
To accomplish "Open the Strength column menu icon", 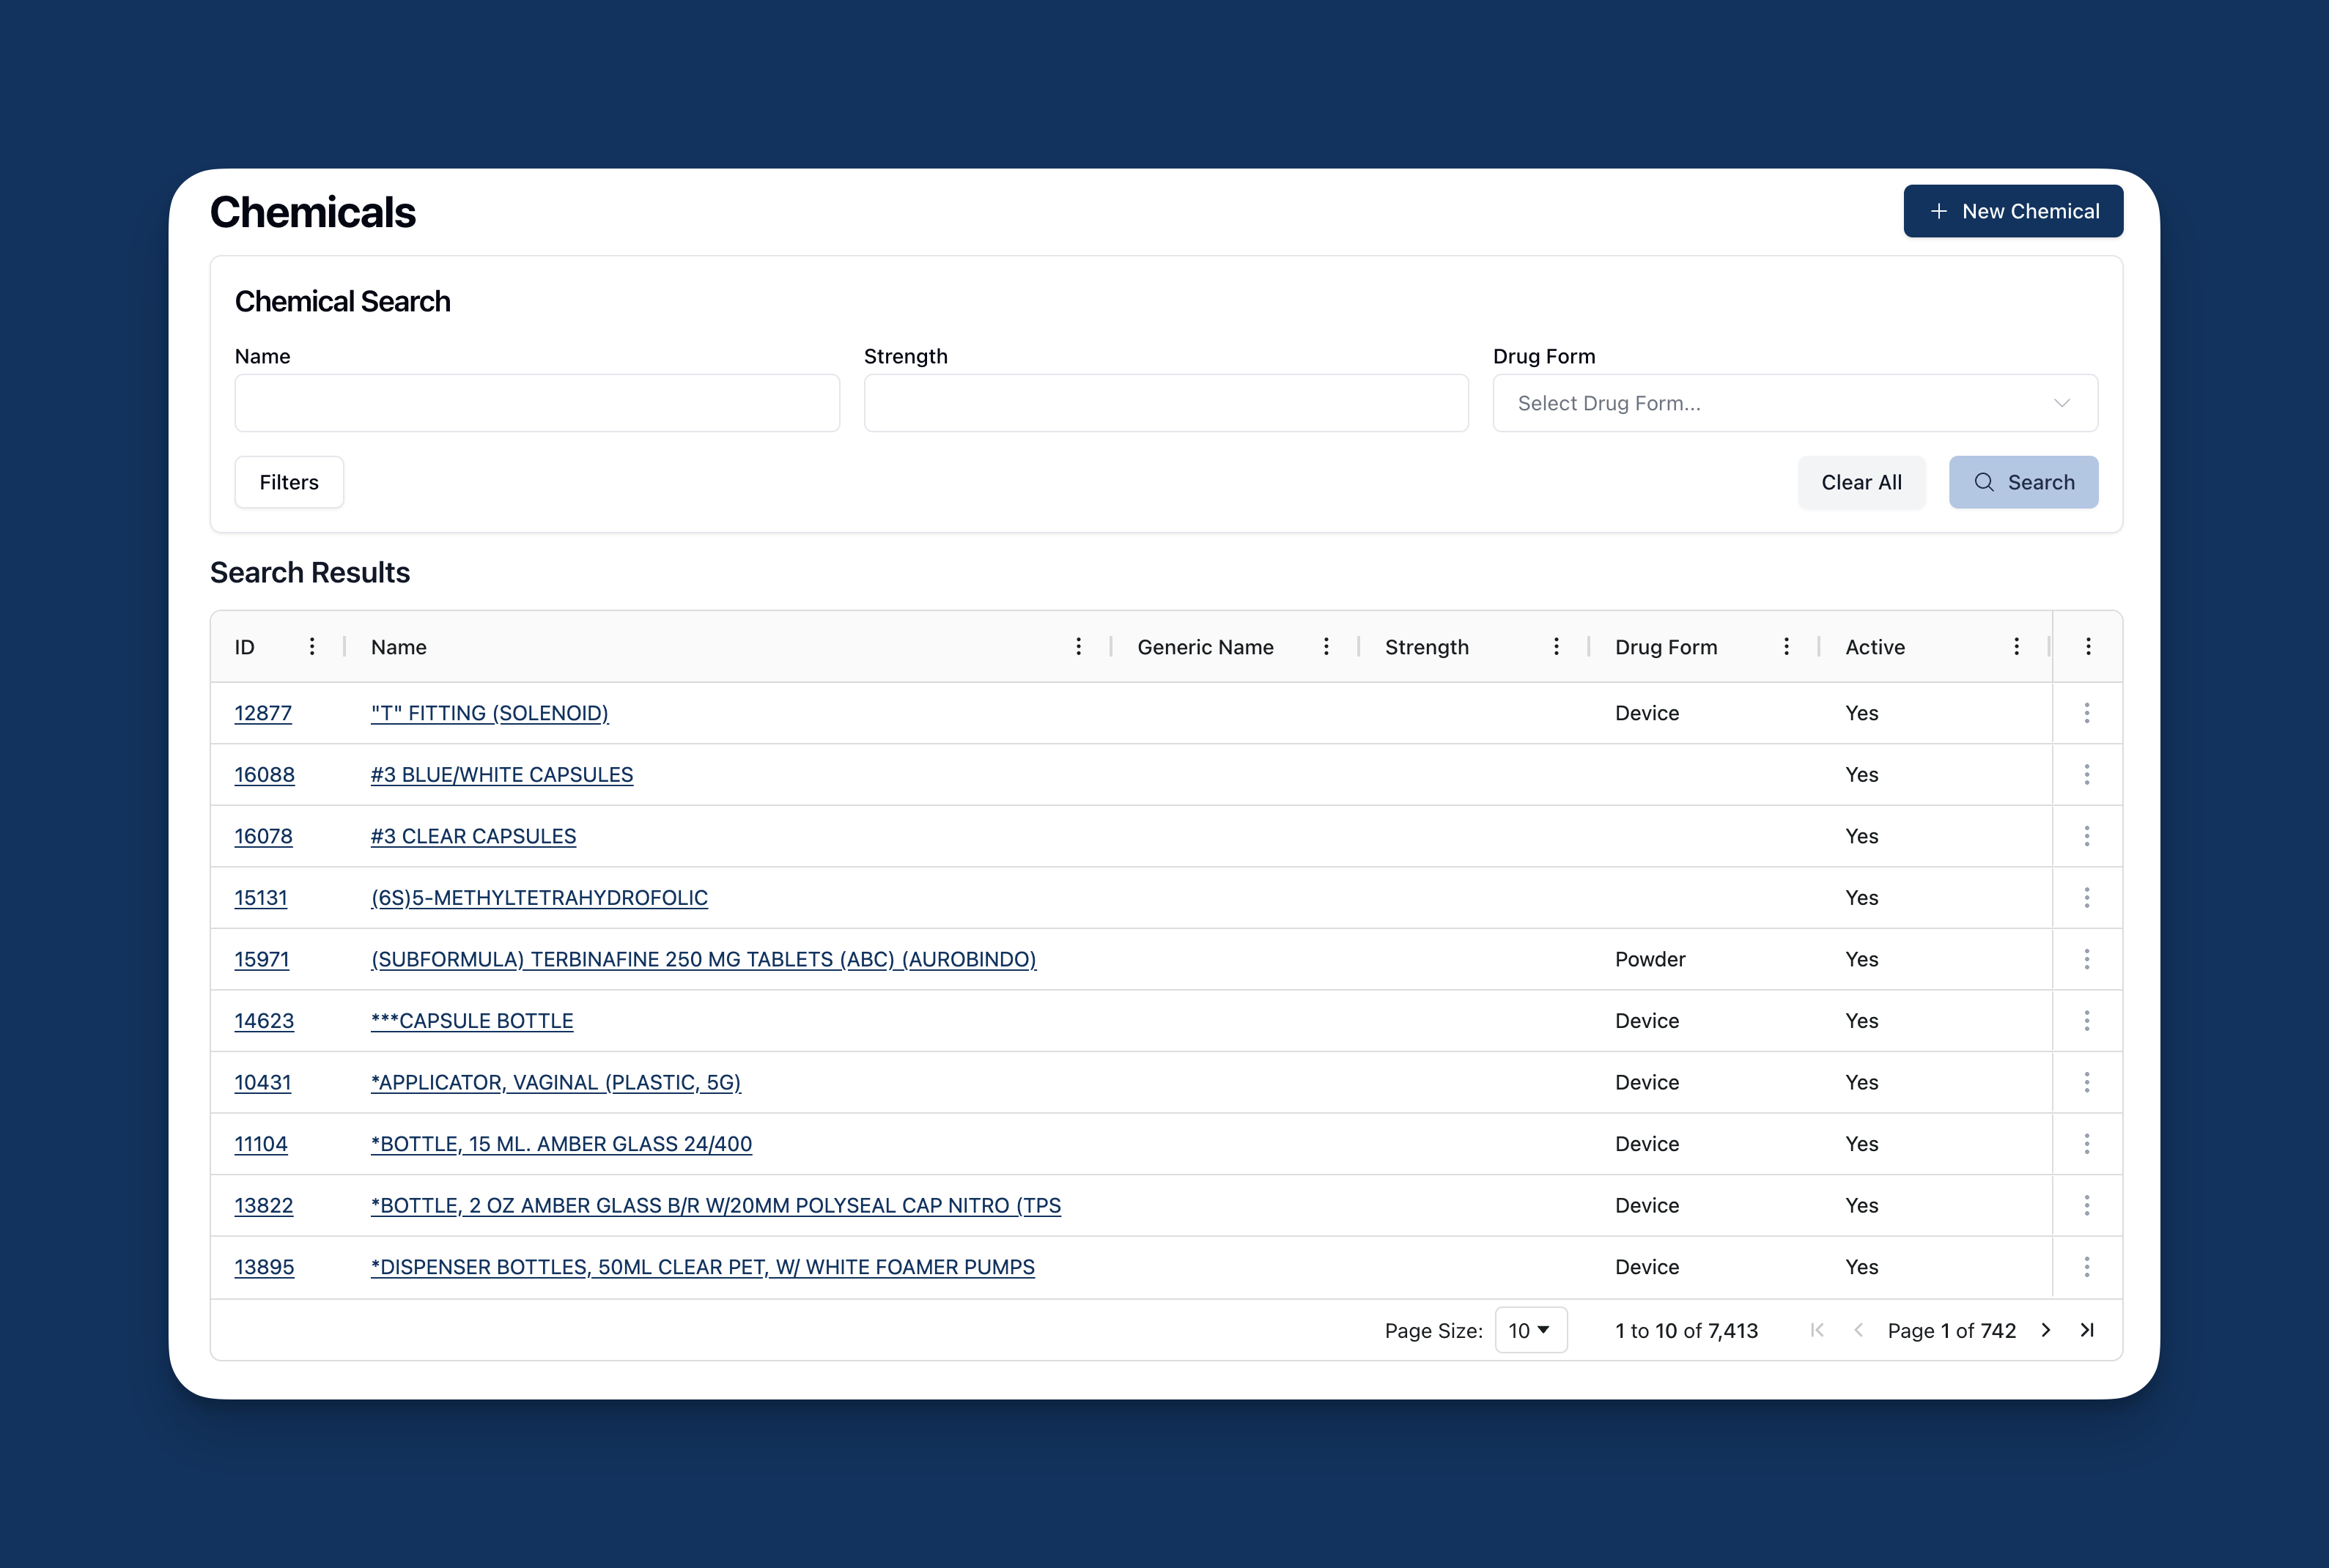I will click(x=1556, y=647).
